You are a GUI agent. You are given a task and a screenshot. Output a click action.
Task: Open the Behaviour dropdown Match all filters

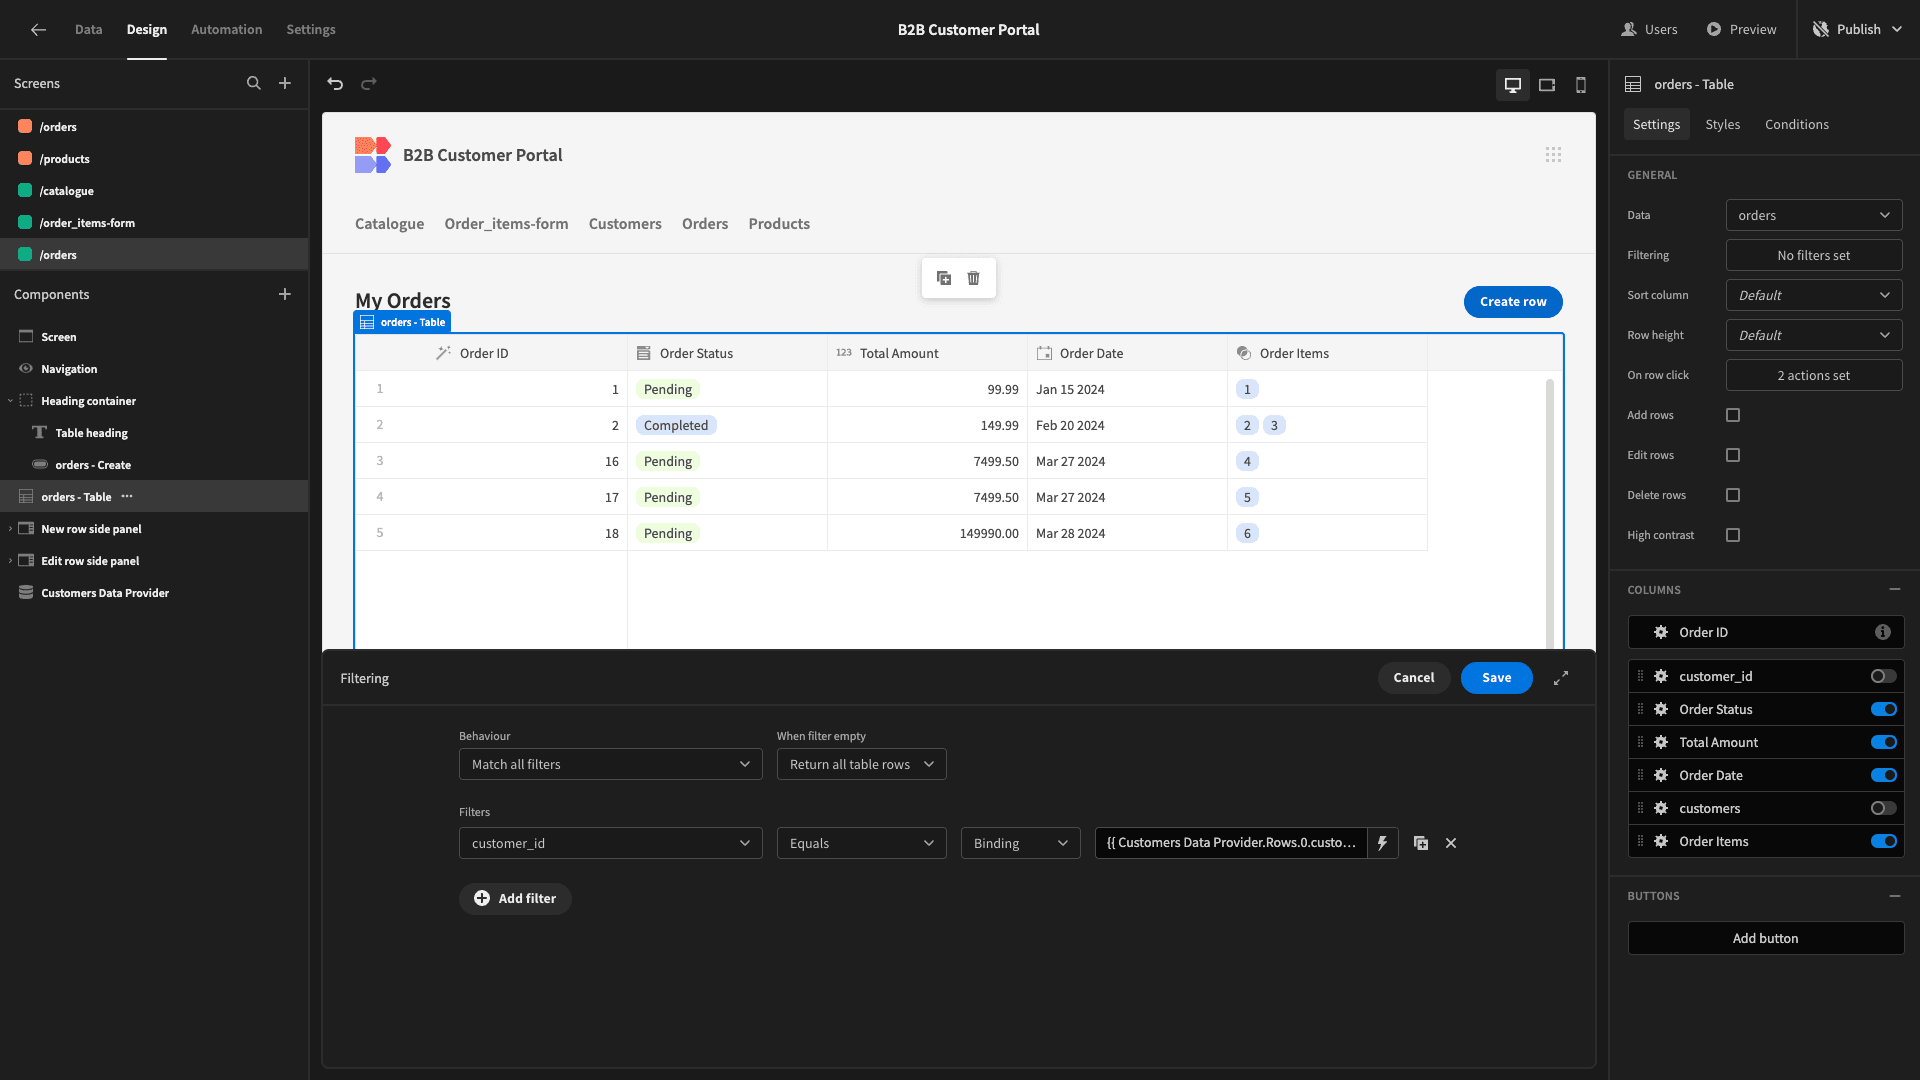pyautogui.click(x=610, y=764)
